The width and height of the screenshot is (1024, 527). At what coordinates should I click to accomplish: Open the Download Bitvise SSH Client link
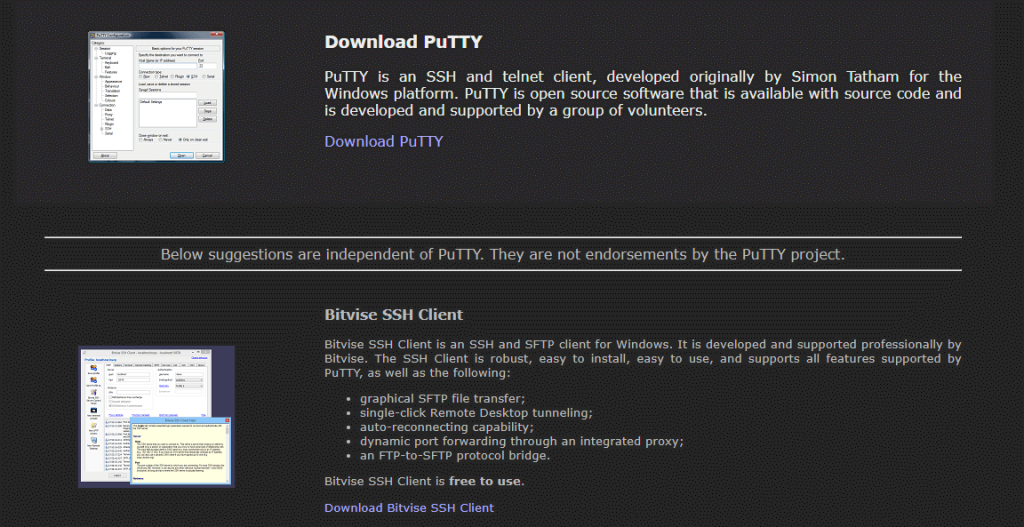pos(408,507)
